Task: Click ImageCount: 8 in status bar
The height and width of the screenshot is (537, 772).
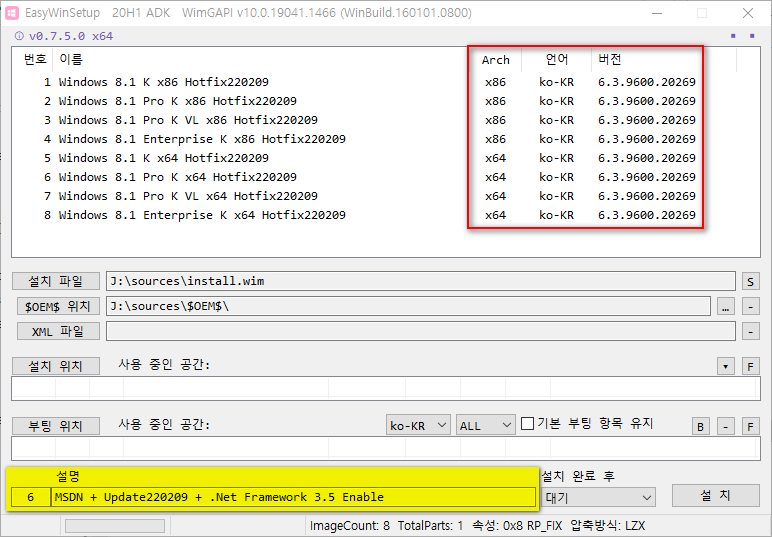Action: [x=350, y=526]
